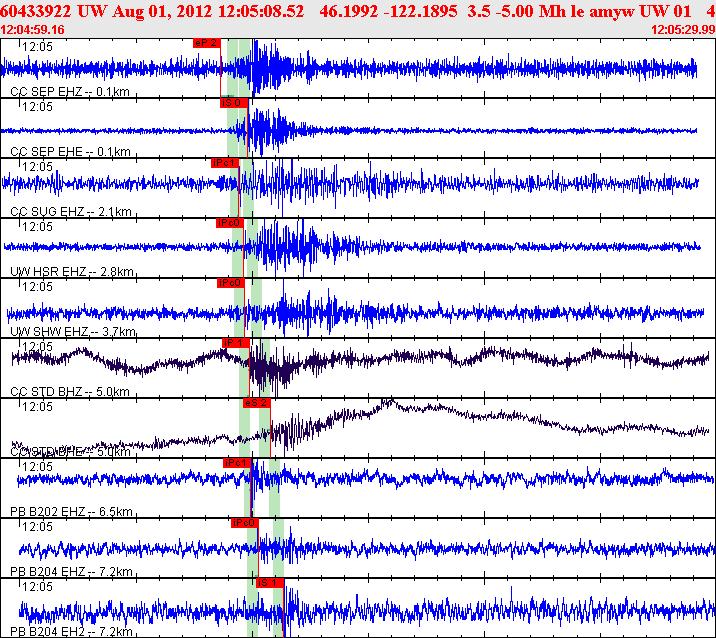
Task: Click the green time window on SEP EHZ trace
Action: coord(239,68)
